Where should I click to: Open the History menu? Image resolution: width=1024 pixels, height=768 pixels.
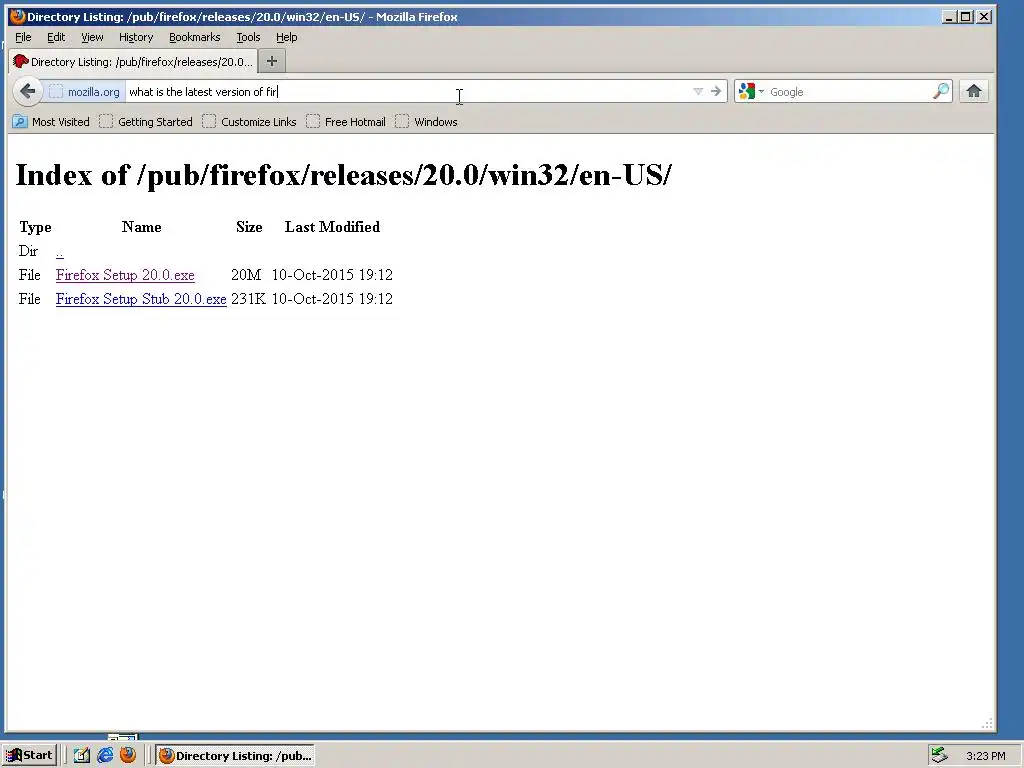tap(136, 37)
